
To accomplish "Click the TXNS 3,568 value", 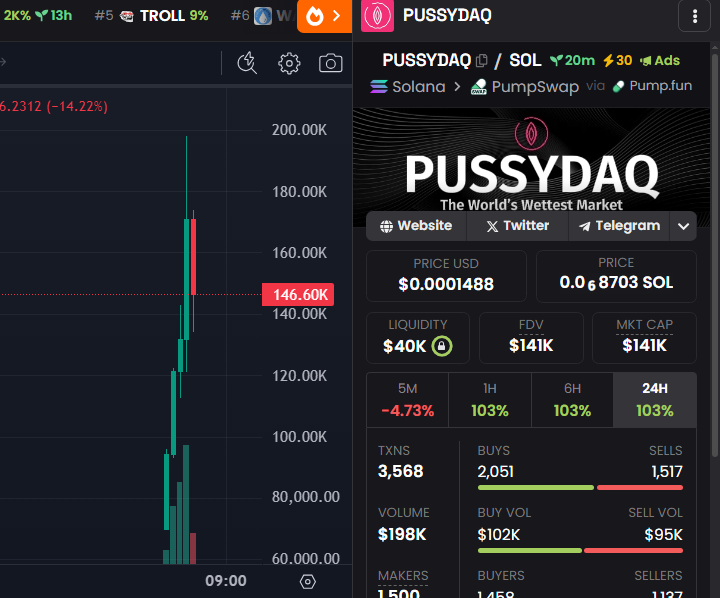I will click(400, 471).
